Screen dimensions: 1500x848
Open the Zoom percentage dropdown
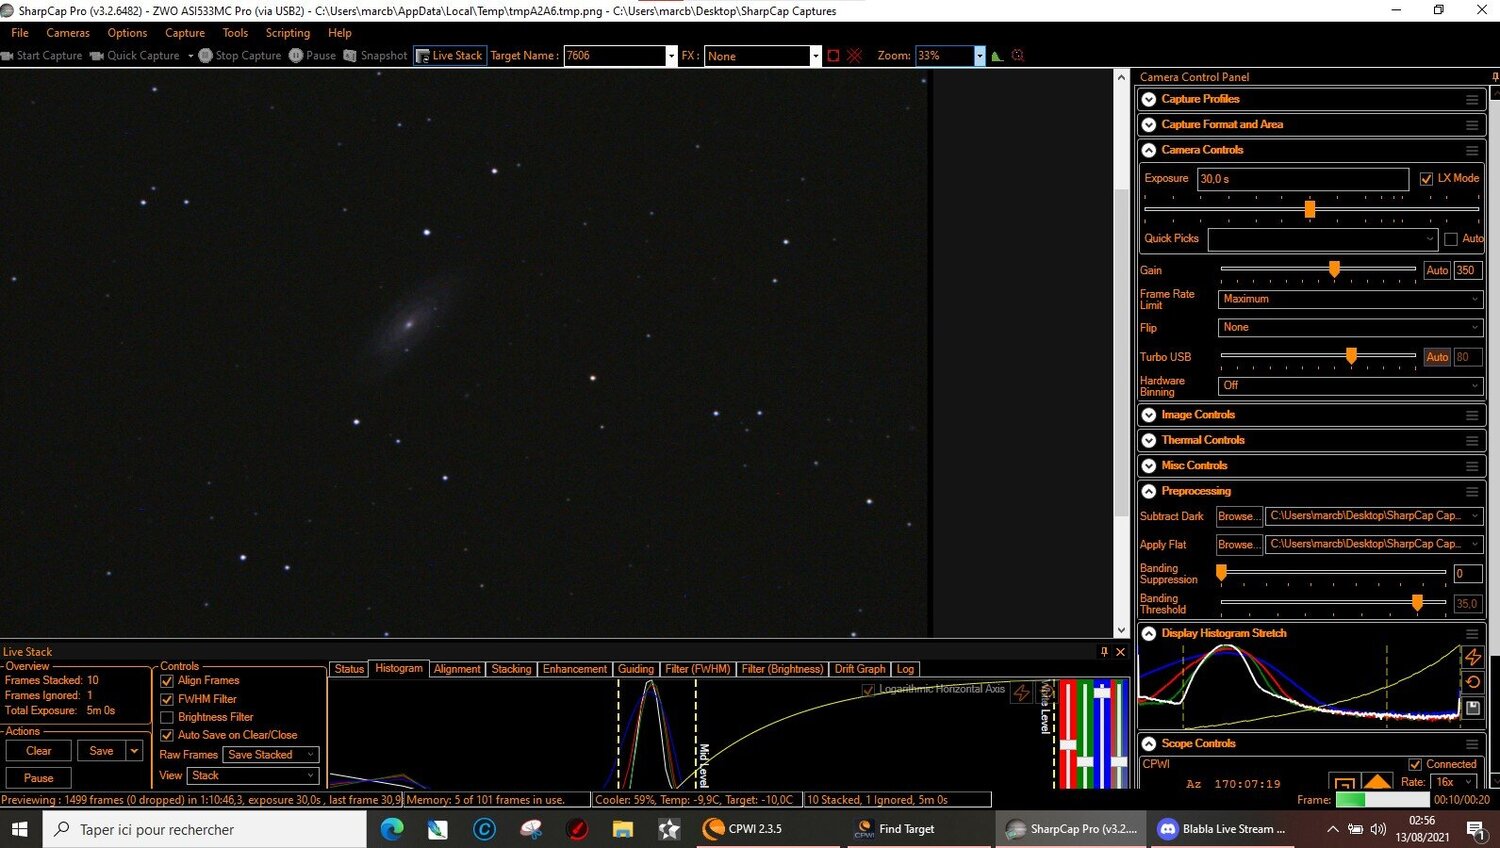point(979,56)
